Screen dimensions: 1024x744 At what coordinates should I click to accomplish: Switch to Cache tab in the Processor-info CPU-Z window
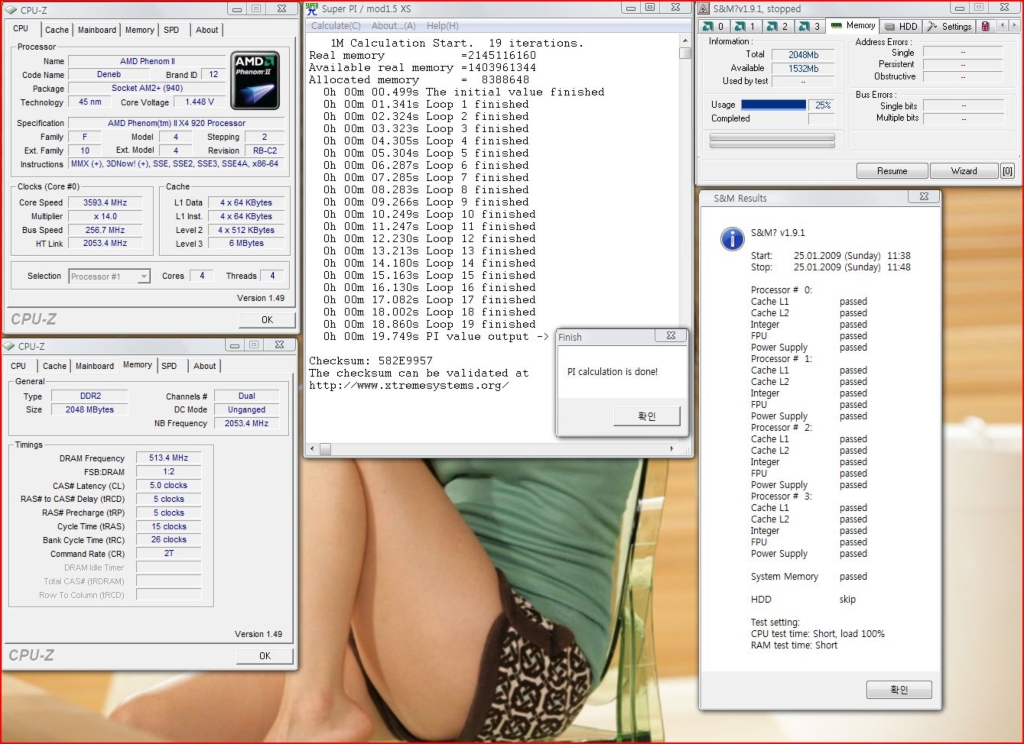click(x=57, y=30)
